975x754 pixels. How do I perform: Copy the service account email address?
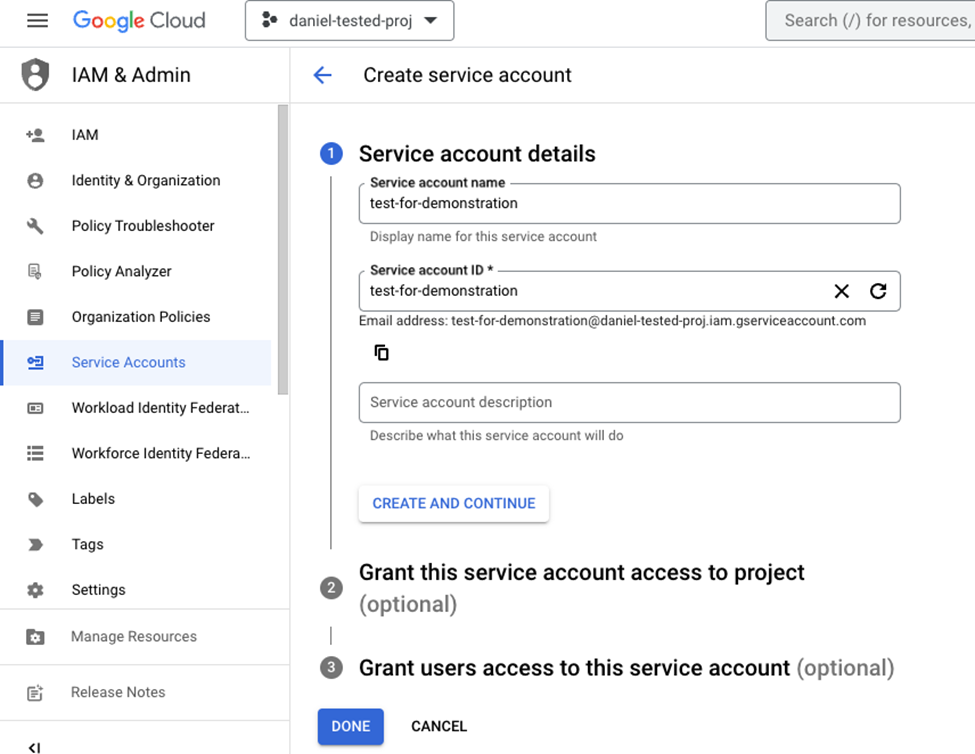click(x=381, y=352)
